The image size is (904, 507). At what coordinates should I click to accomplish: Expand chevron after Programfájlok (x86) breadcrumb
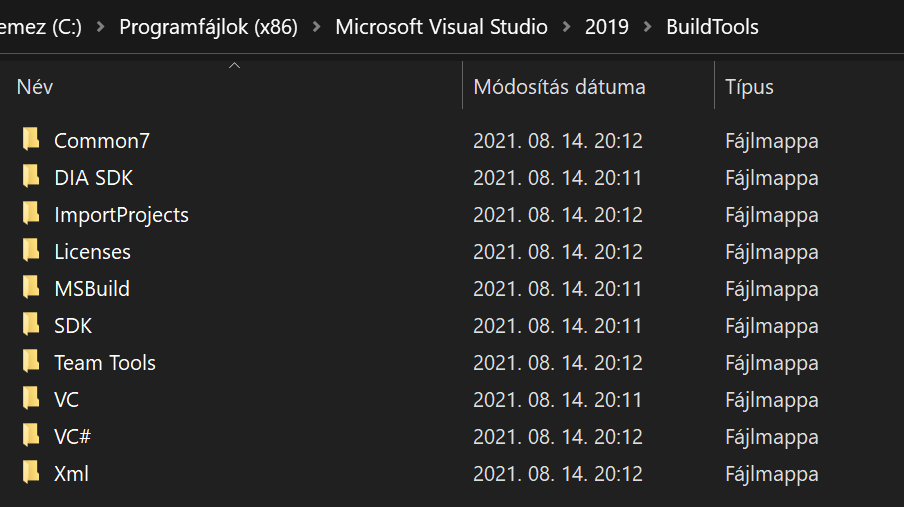pos(317,27)
